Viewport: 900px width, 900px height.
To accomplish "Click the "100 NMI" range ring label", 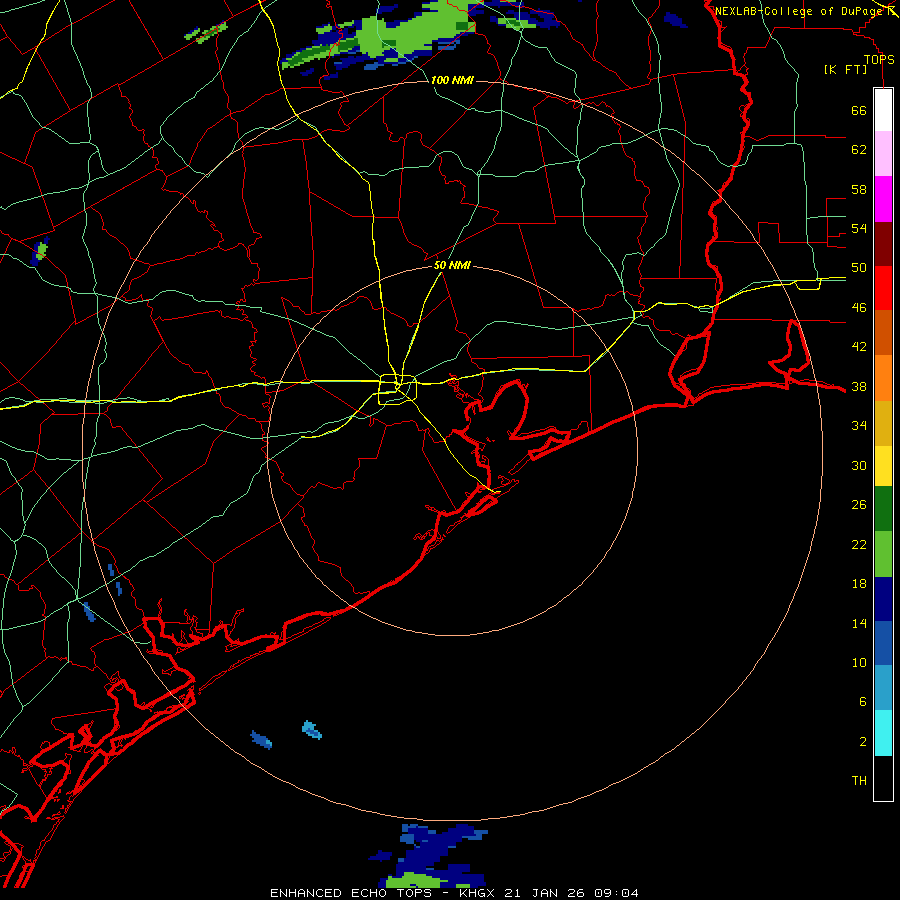I will (452, 80).
